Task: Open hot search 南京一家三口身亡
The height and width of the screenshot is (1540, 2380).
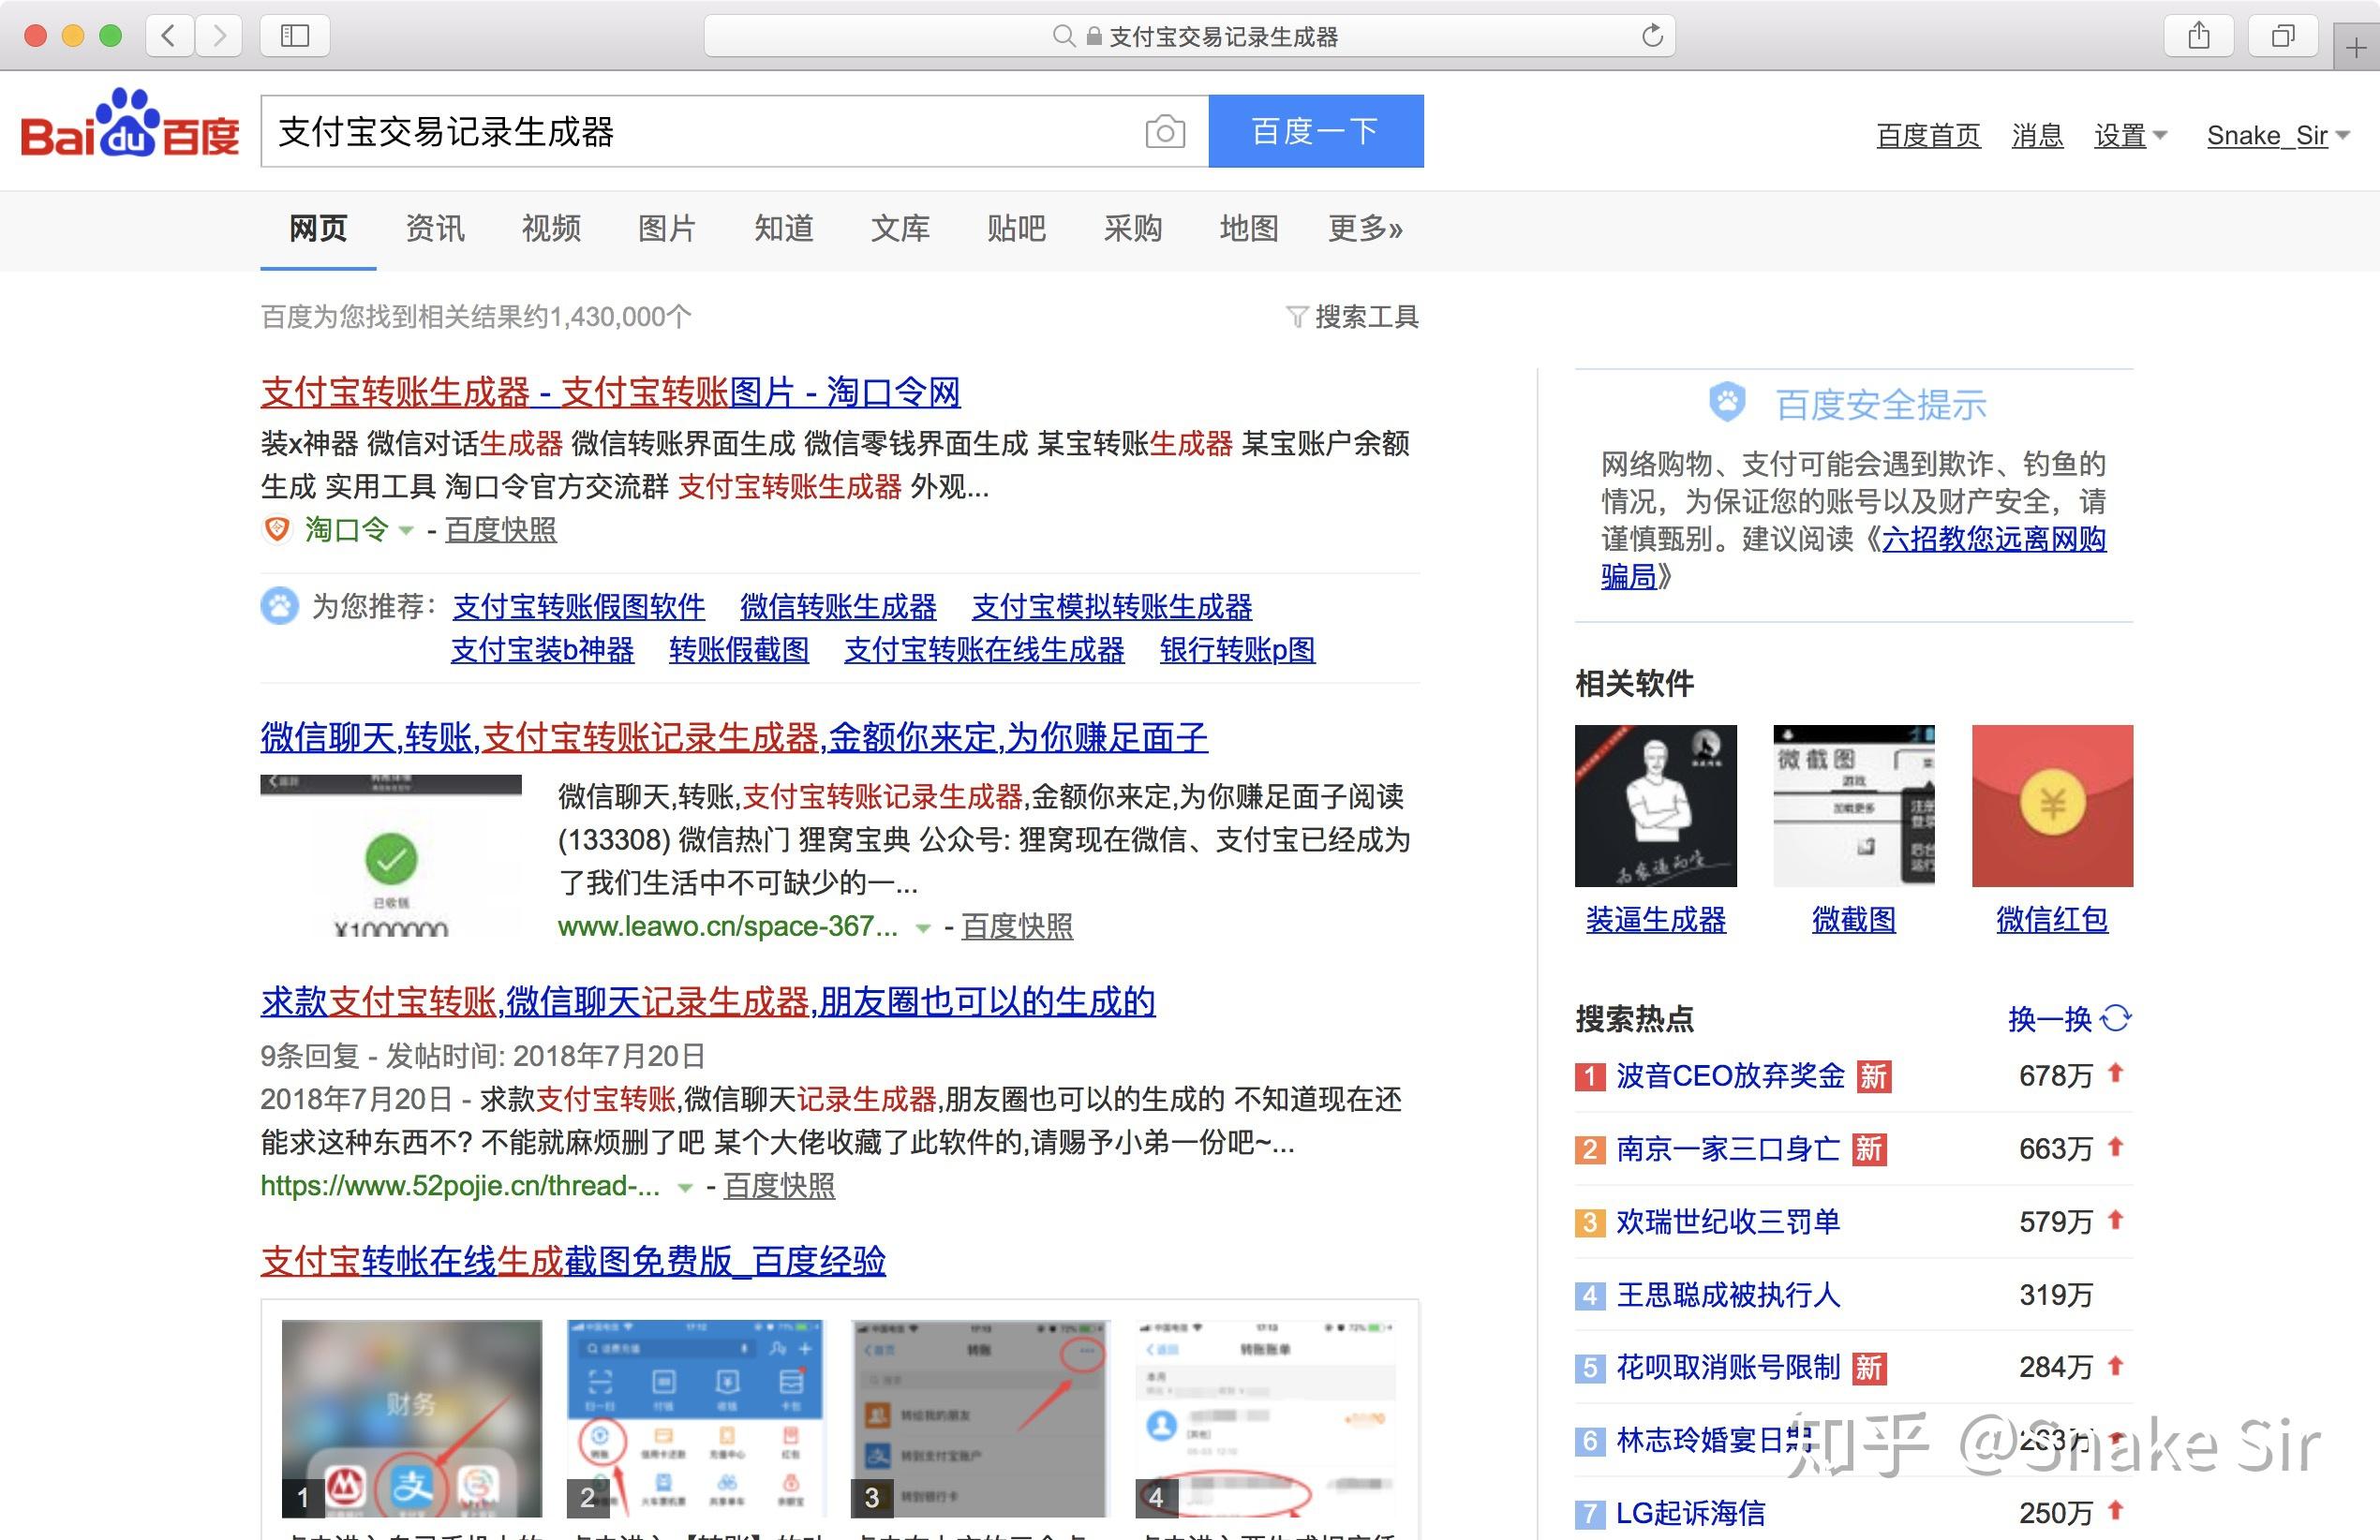Action: coord(1728,1149)
